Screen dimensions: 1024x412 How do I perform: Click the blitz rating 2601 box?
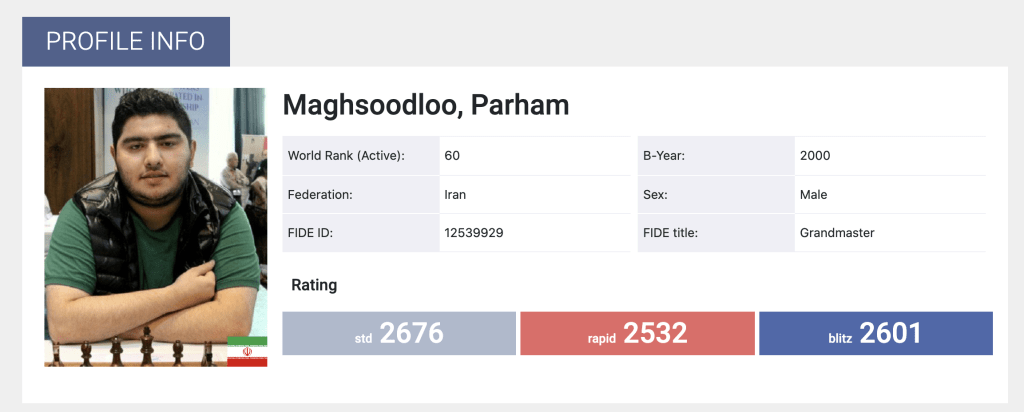pyautogui.click(x=875, y=333)
